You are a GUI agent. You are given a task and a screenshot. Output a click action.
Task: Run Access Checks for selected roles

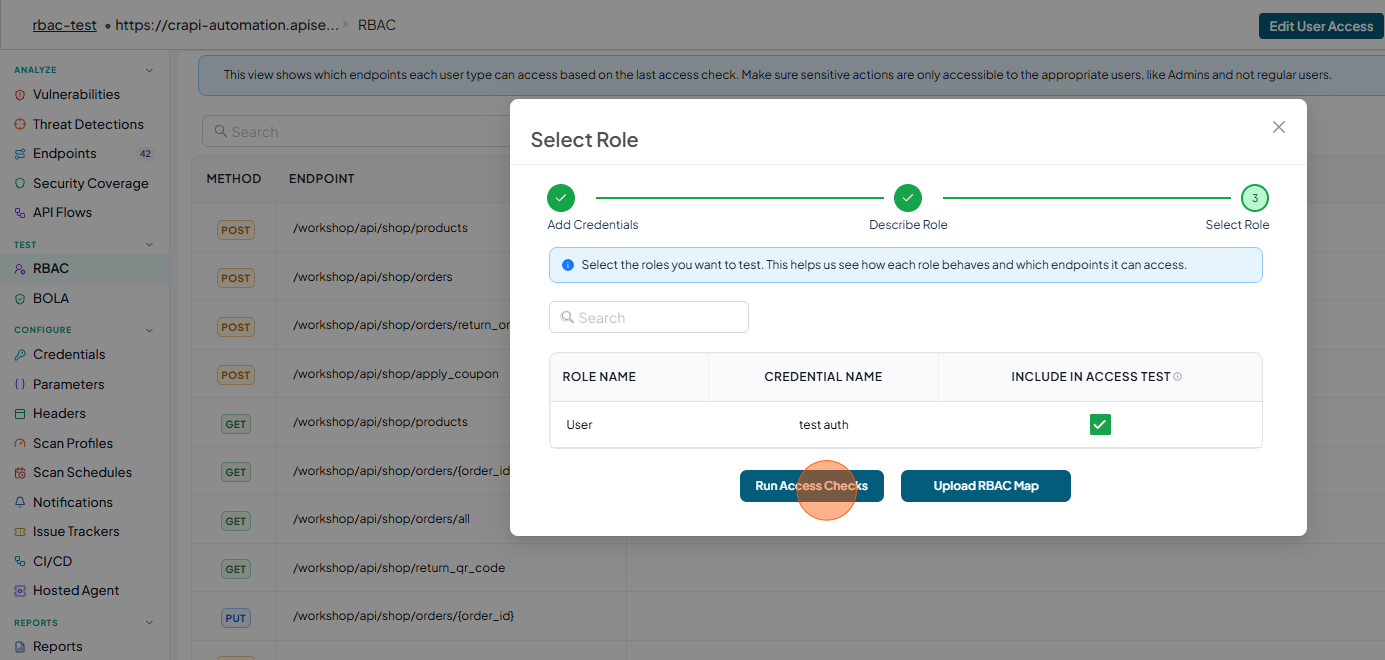click(x=812, y=486)
